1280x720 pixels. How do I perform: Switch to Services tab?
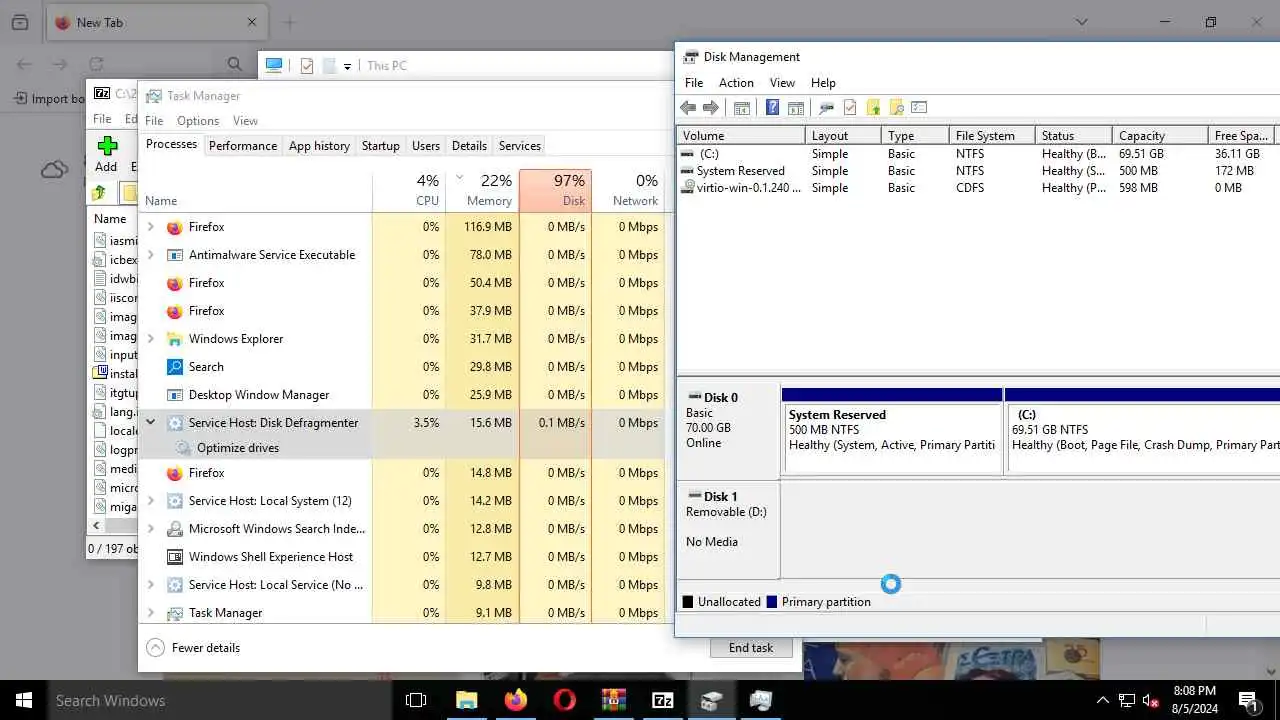pyautogui.click(x=520, y=146)
